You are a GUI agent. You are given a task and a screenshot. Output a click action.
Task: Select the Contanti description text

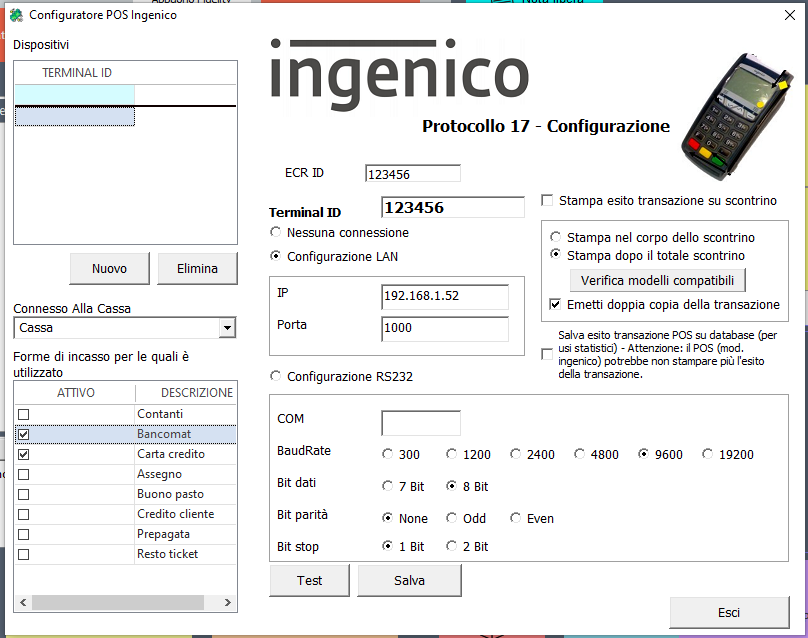click(x=160, y=414)
